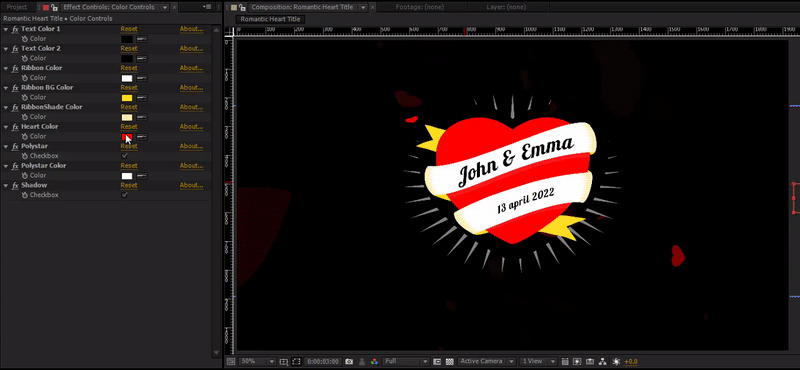Collapse the Shadow effect

tap(6, 185)
